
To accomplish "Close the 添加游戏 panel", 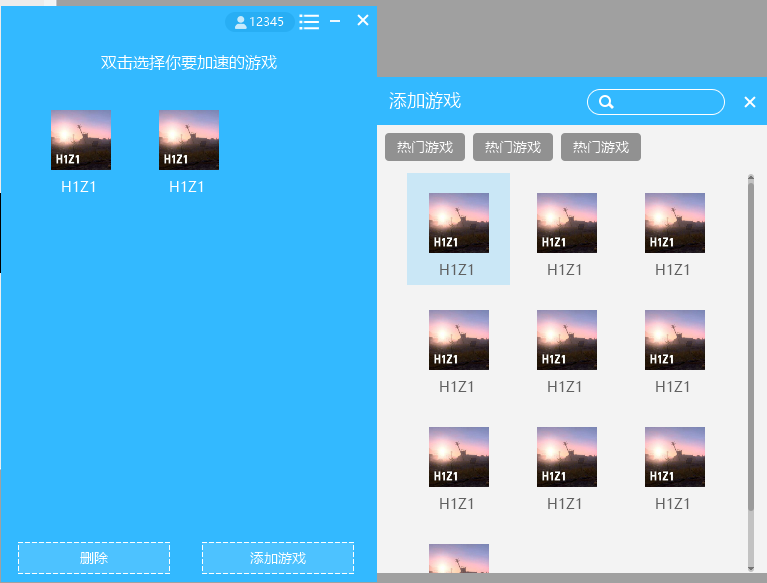I will (750, 102).
